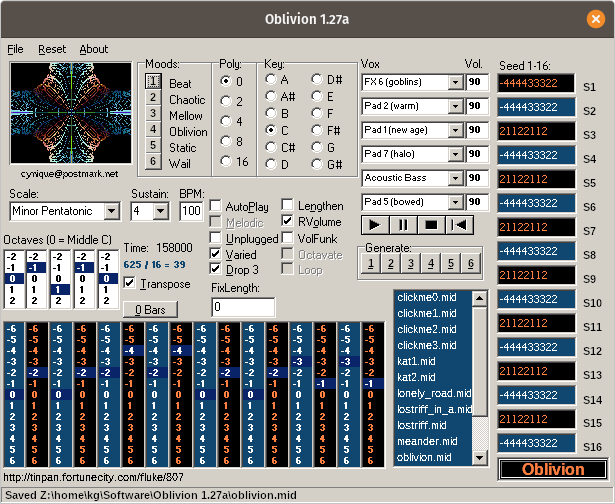
Task: Open the Pad 2 (warm) voice dropdown
Action: tap(455, 106)
